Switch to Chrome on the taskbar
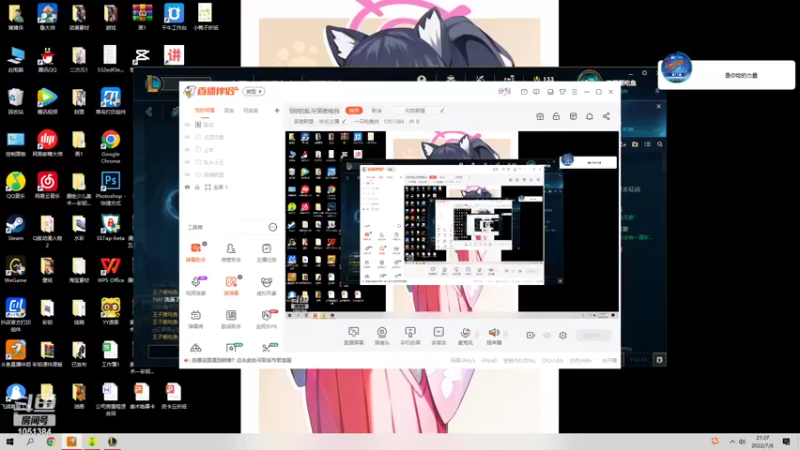 point(51,441)
